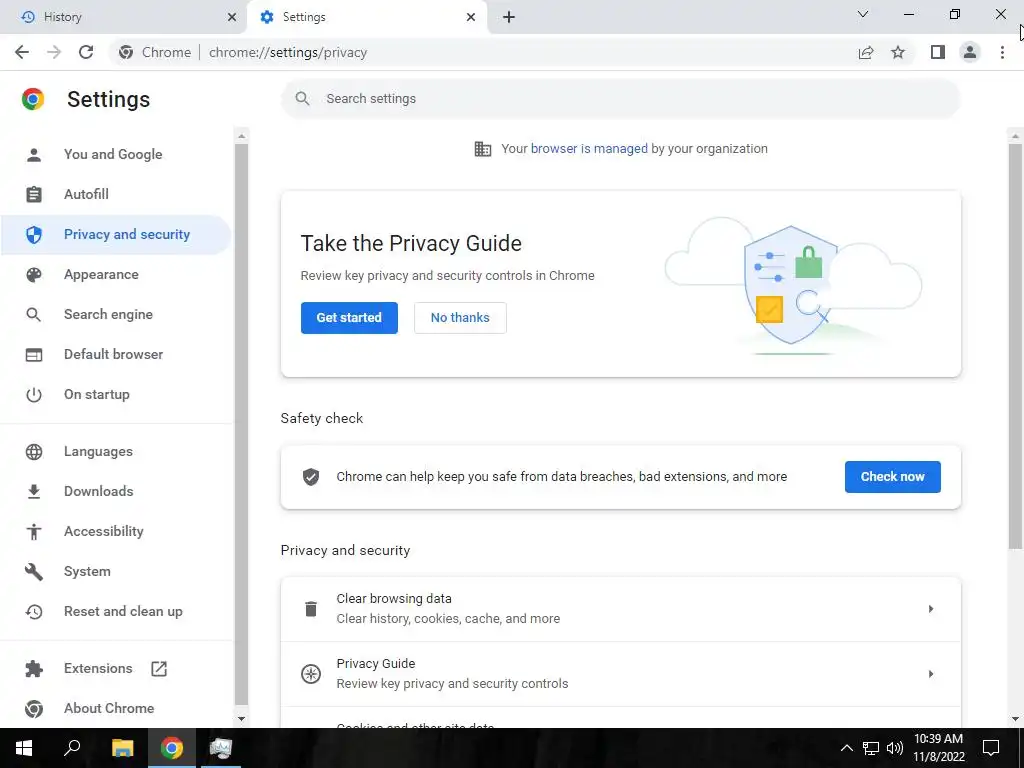Open the taskbar app next to Chrome
Image resolution: width=1024 pixels, height=768 pixels.
click(221, 748)
